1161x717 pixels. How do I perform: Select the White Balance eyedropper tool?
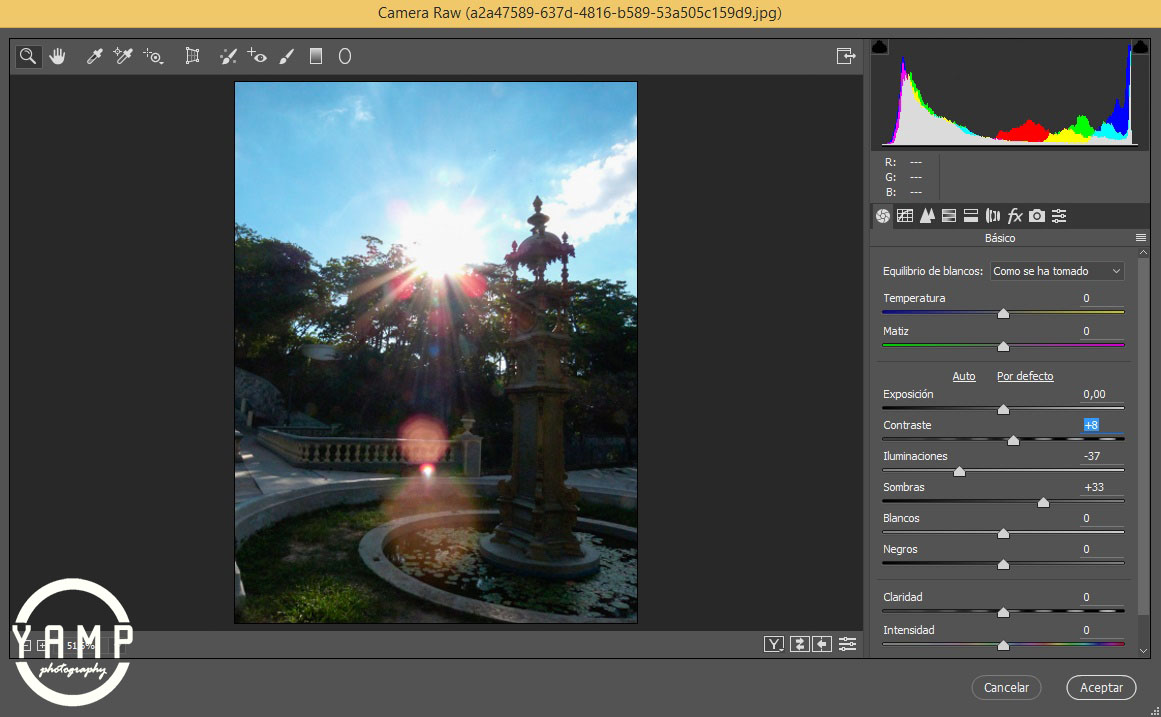pyautogui.click(x=95, y=56)
